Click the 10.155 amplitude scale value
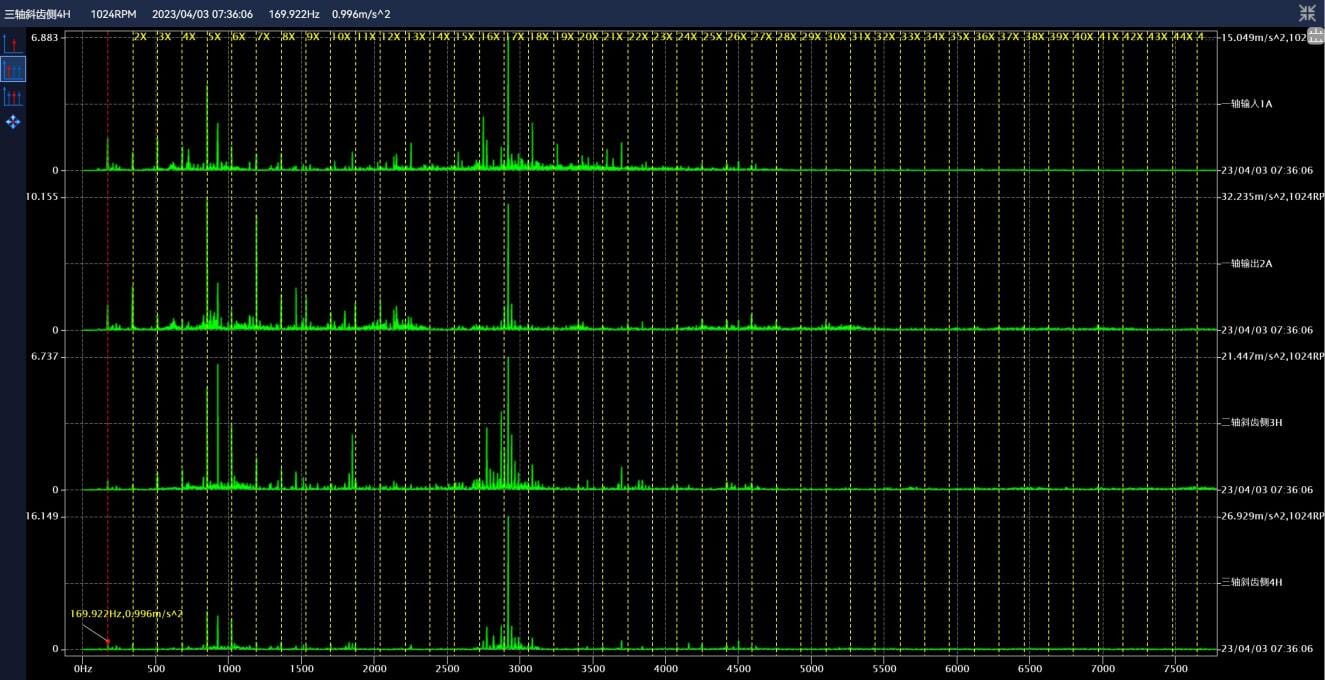 44,197
